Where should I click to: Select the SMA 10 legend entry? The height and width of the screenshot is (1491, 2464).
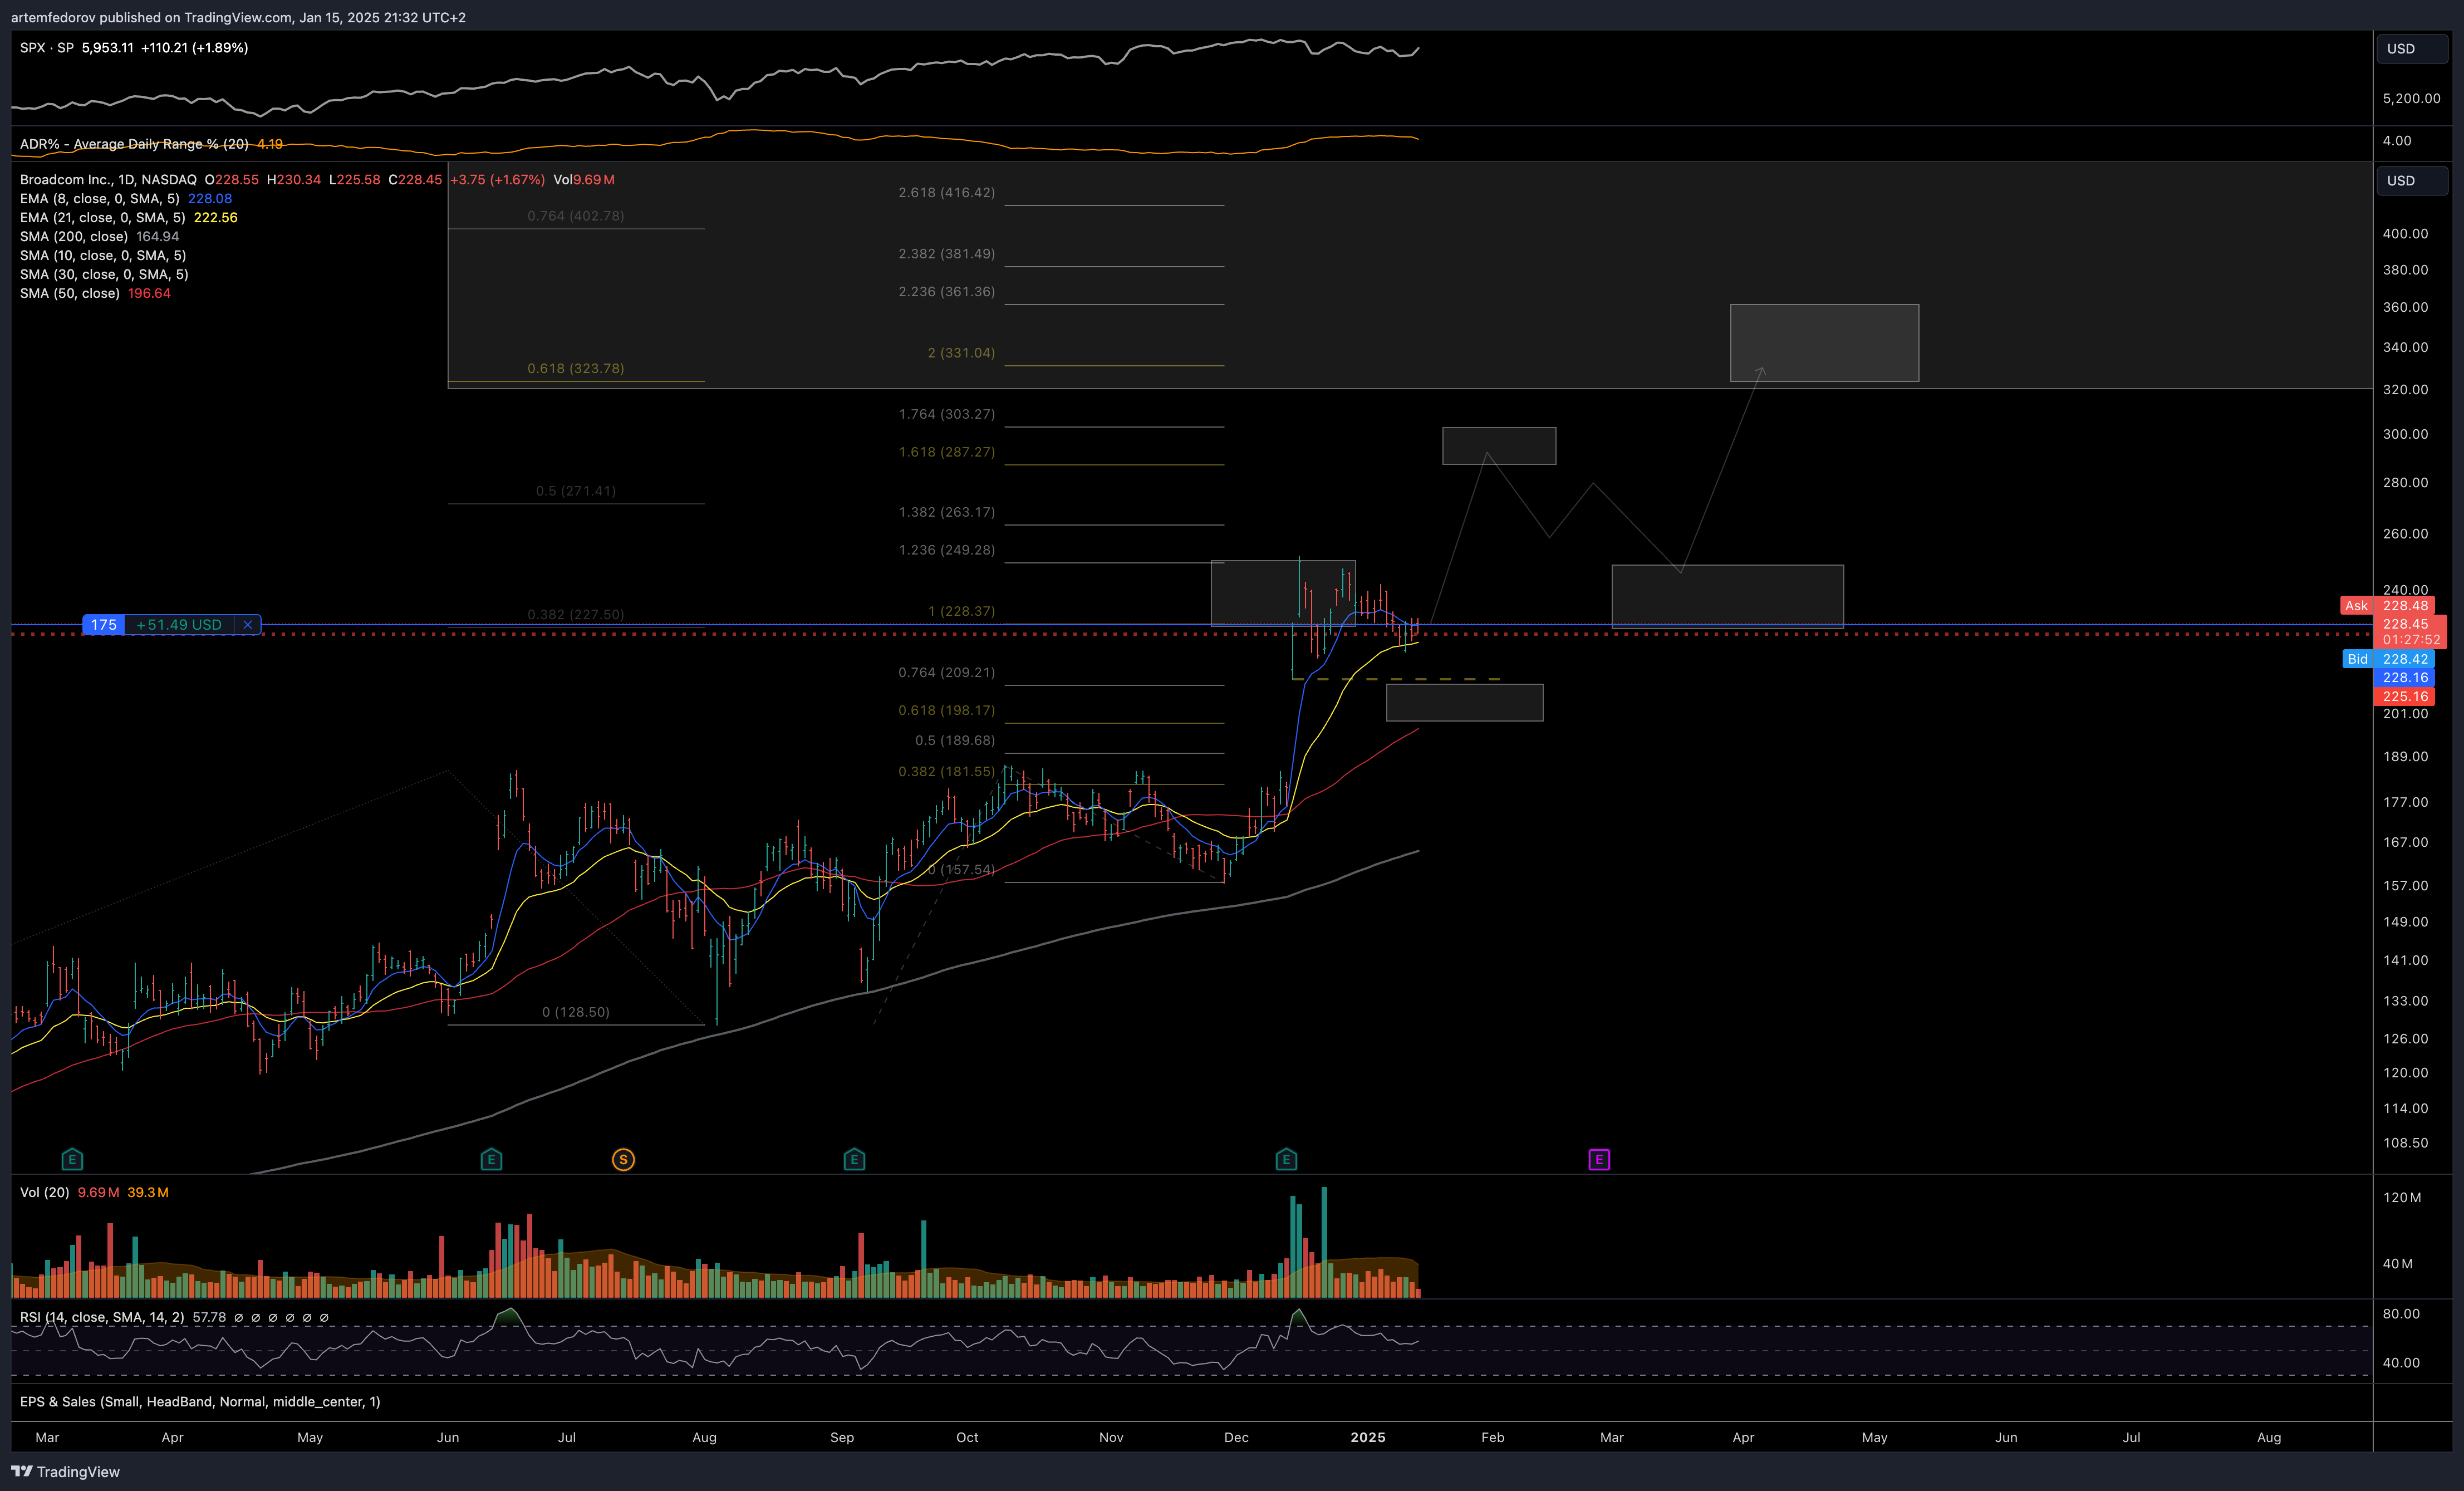[x=103, y=255]
